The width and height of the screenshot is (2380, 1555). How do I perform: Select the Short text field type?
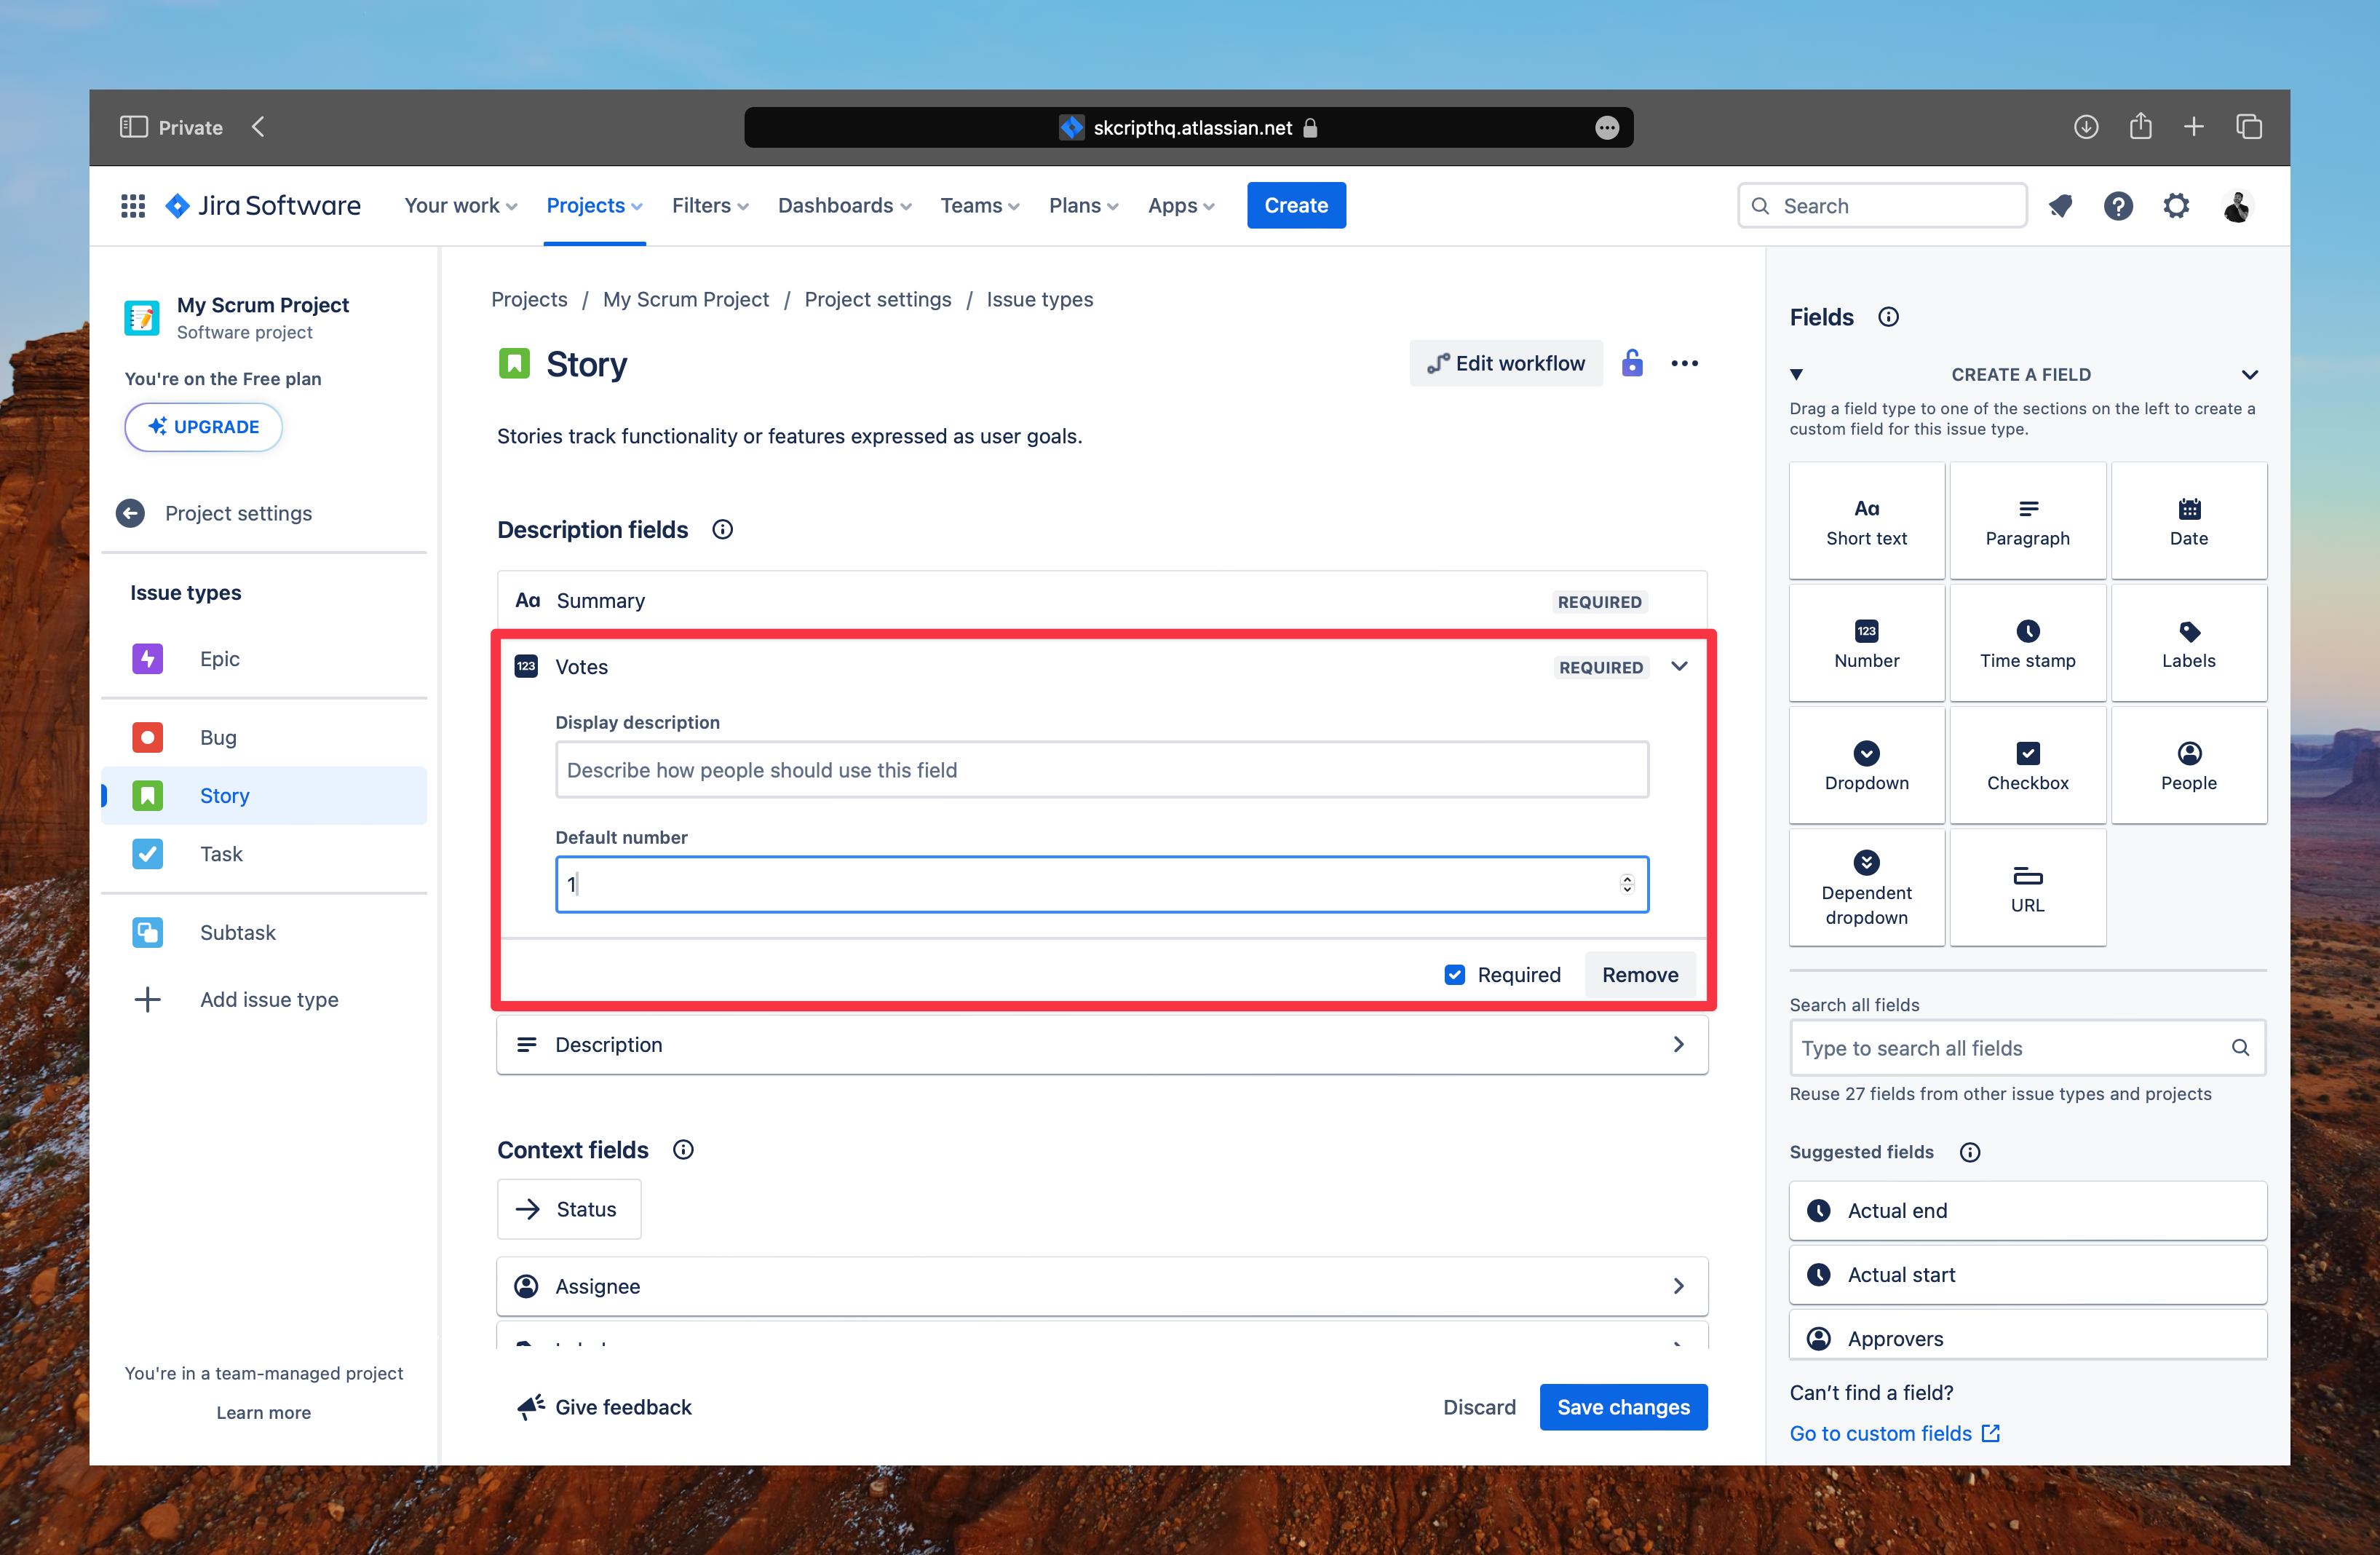[x=1866, y=519]
